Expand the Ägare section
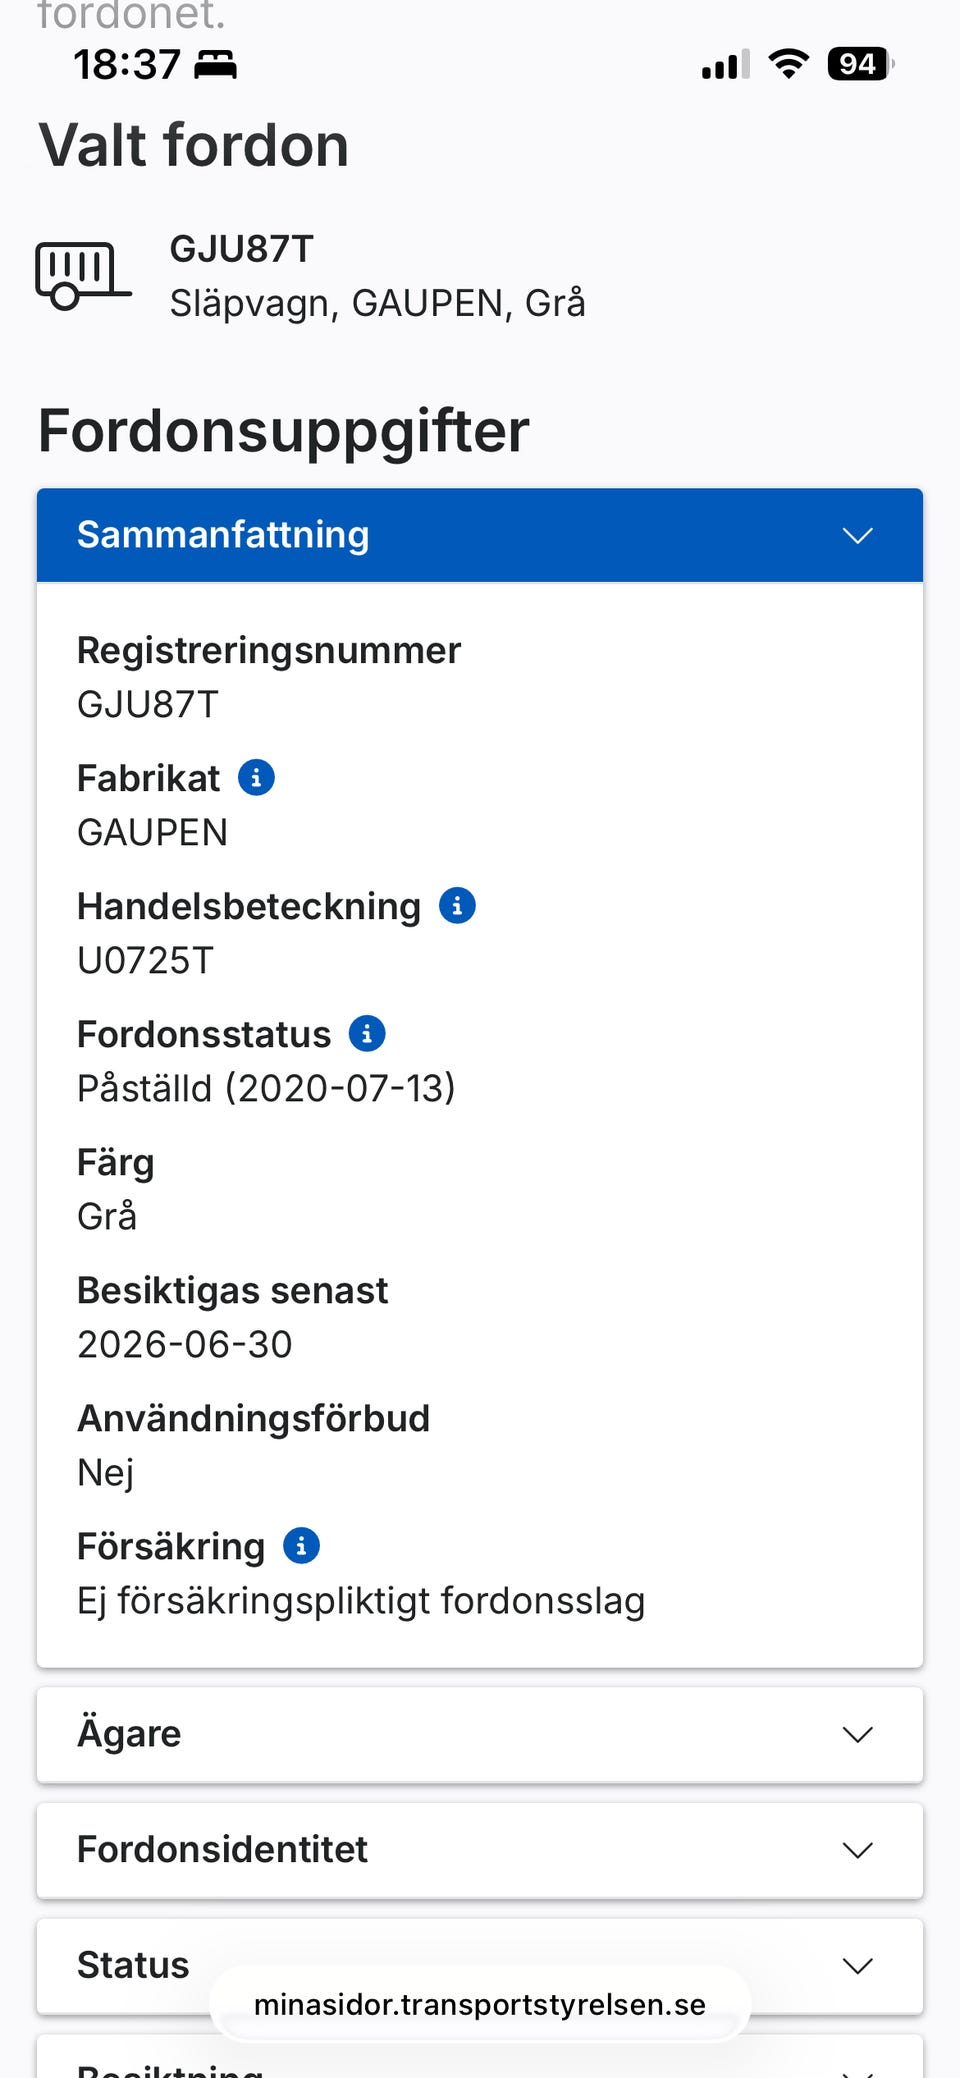 pos(857,1734)
